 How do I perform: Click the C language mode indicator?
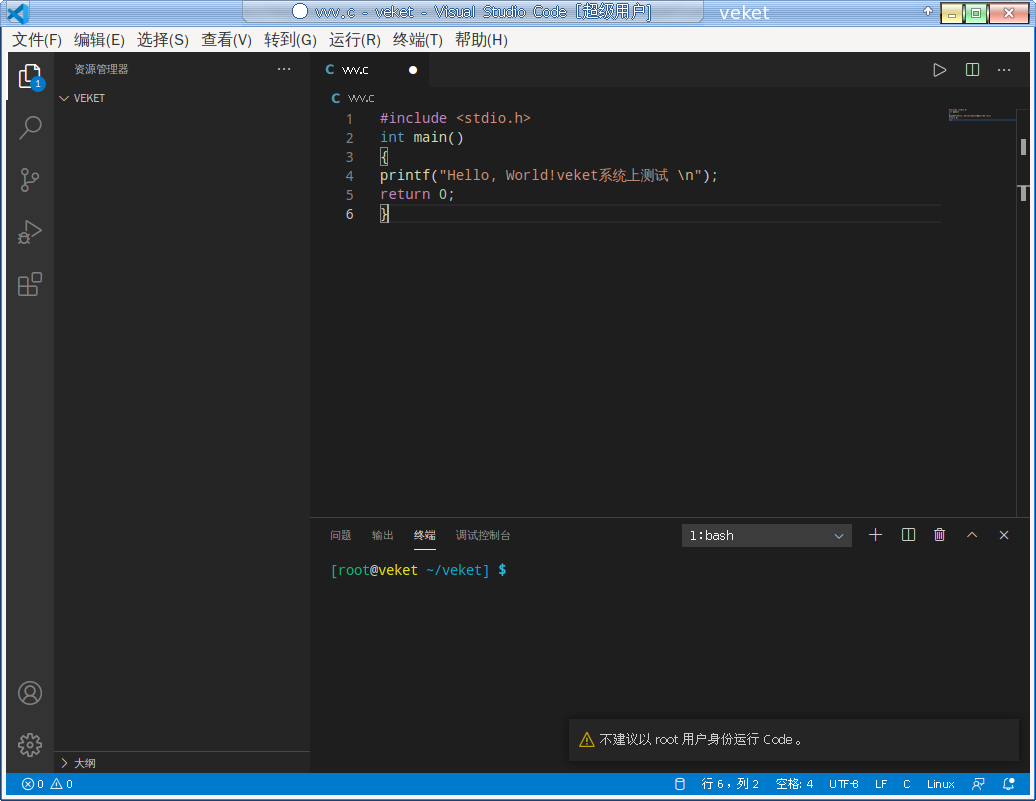tap(906, 784)
